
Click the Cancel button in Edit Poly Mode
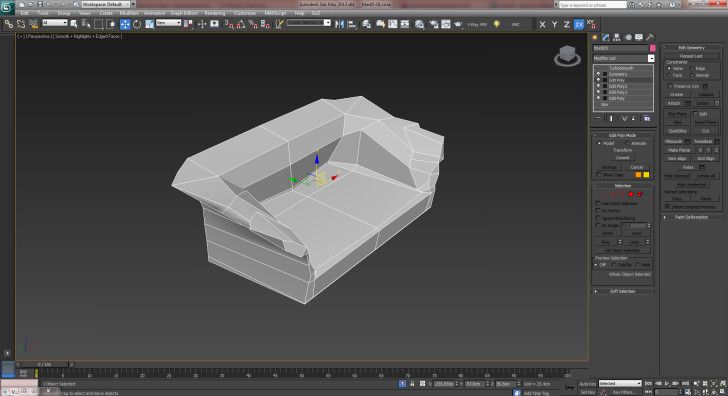(x=637, y=167)
